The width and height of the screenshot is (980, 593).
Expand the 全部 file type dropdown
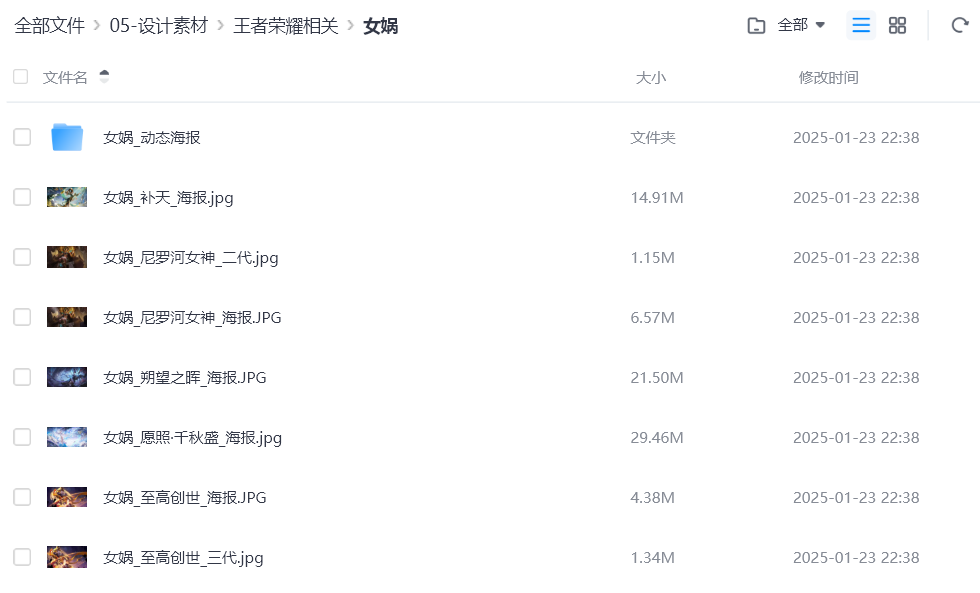(x=802, y=26)
